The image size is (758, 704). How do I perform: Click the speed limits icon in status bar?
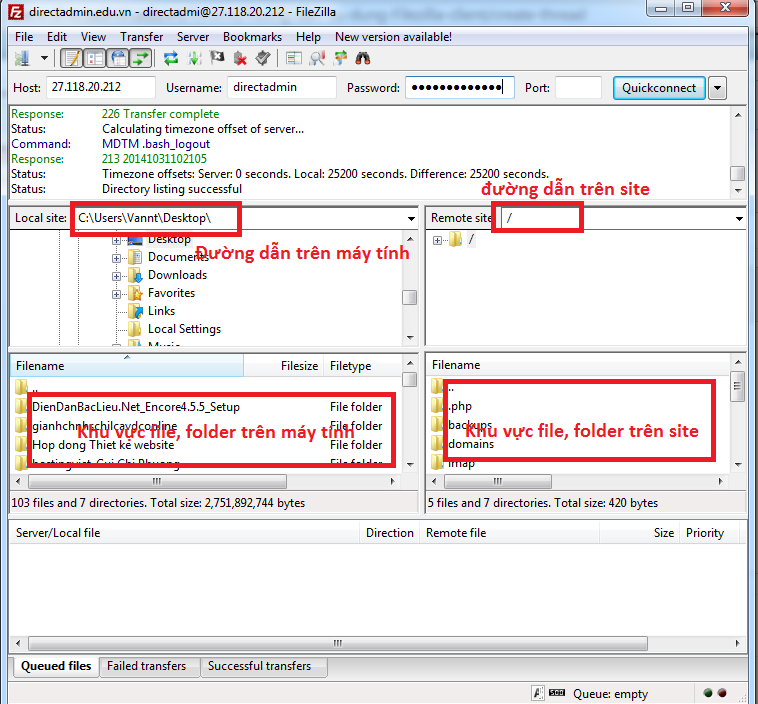tap(557, 693)
